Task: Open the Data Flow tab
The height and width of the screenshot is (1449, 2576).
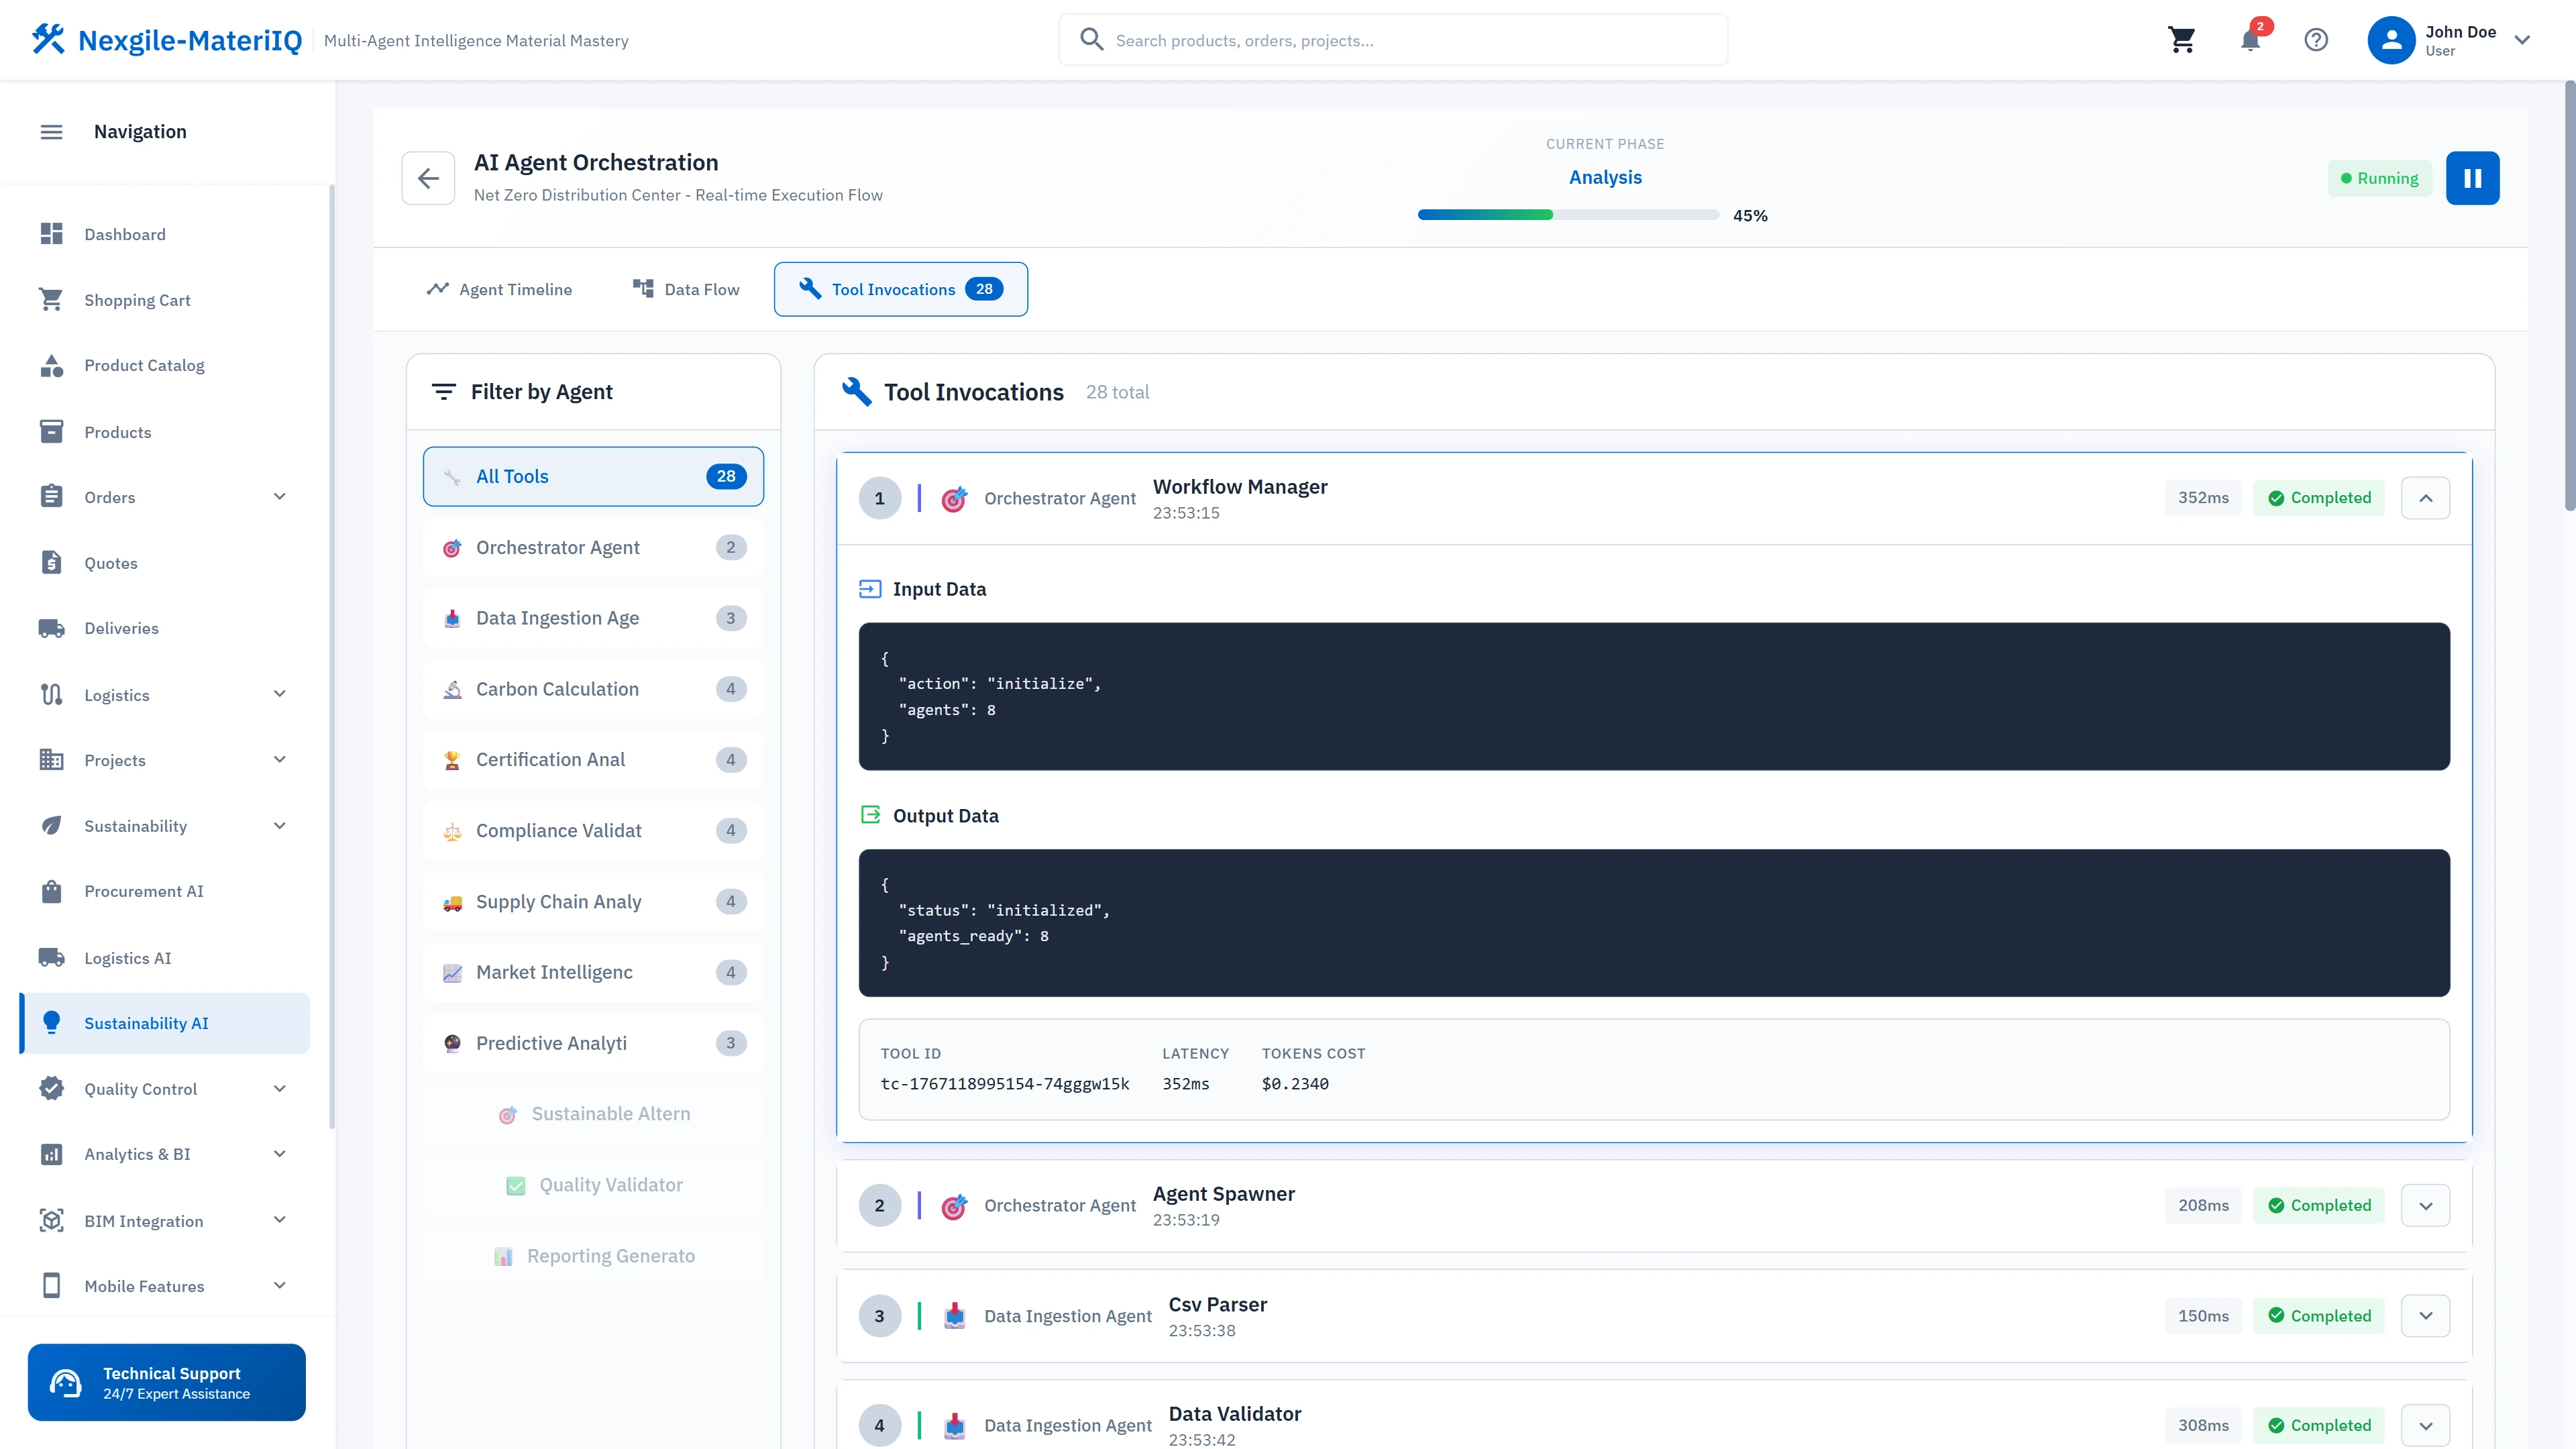Action: click(x=686, y=289)
